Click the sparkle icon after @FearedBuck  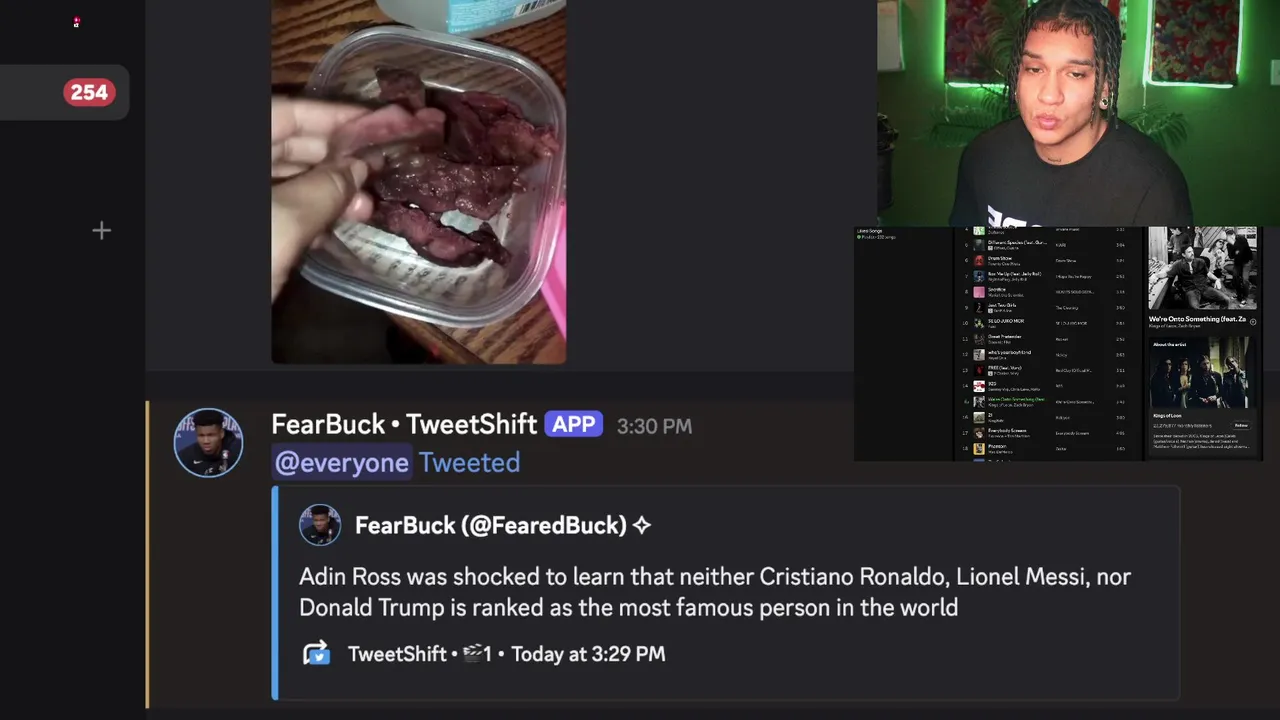[x=642, y=525]
